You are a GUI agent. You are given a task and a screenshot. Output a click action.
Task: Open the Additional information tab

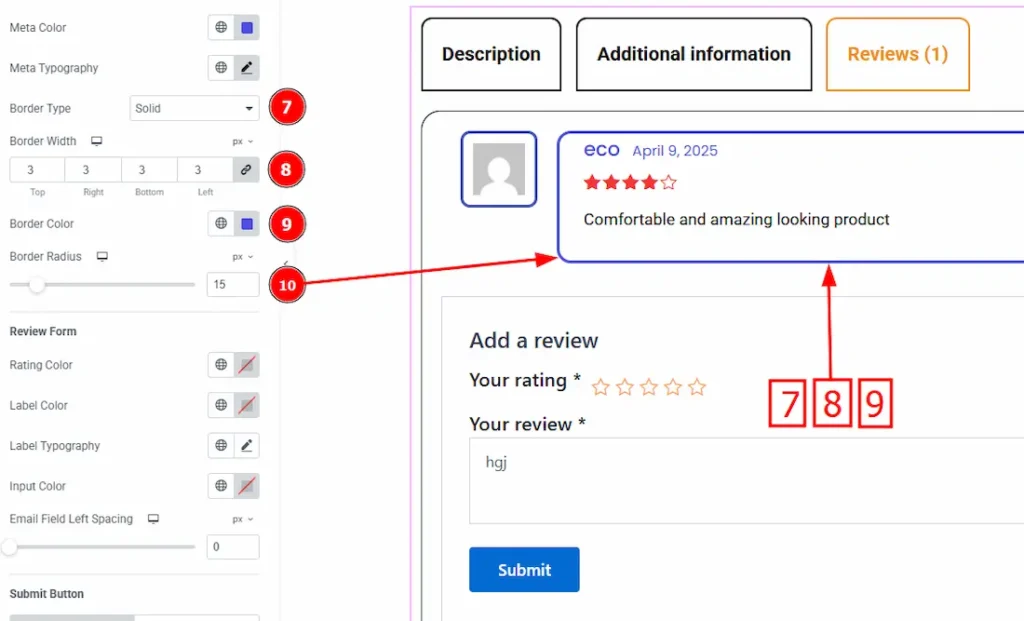694,55
